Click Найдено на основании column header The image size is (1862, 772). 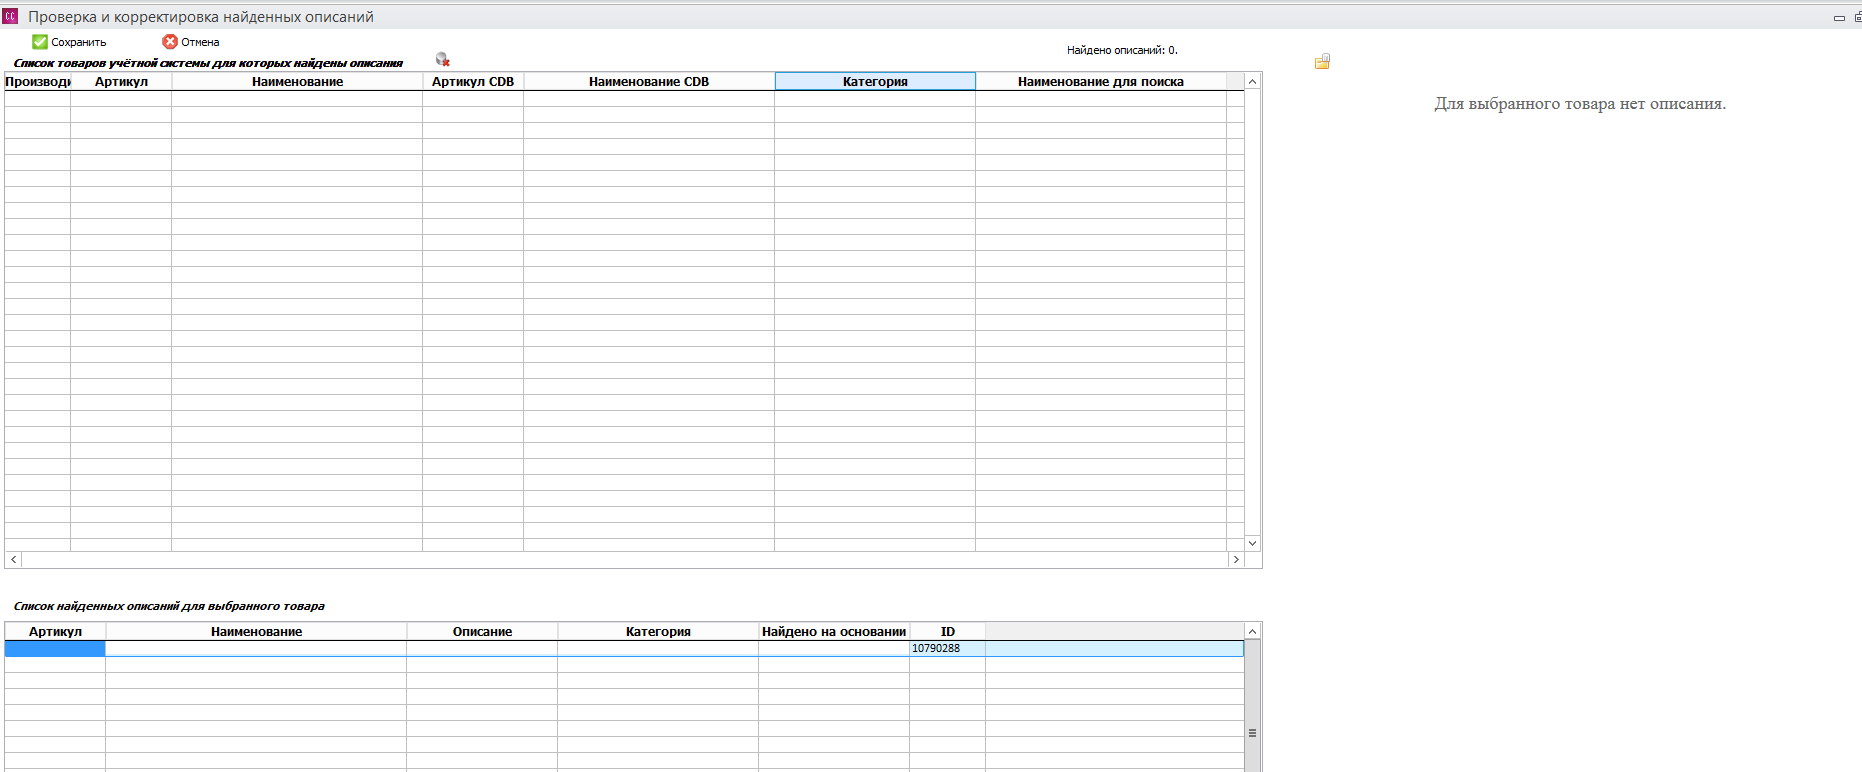834,632
